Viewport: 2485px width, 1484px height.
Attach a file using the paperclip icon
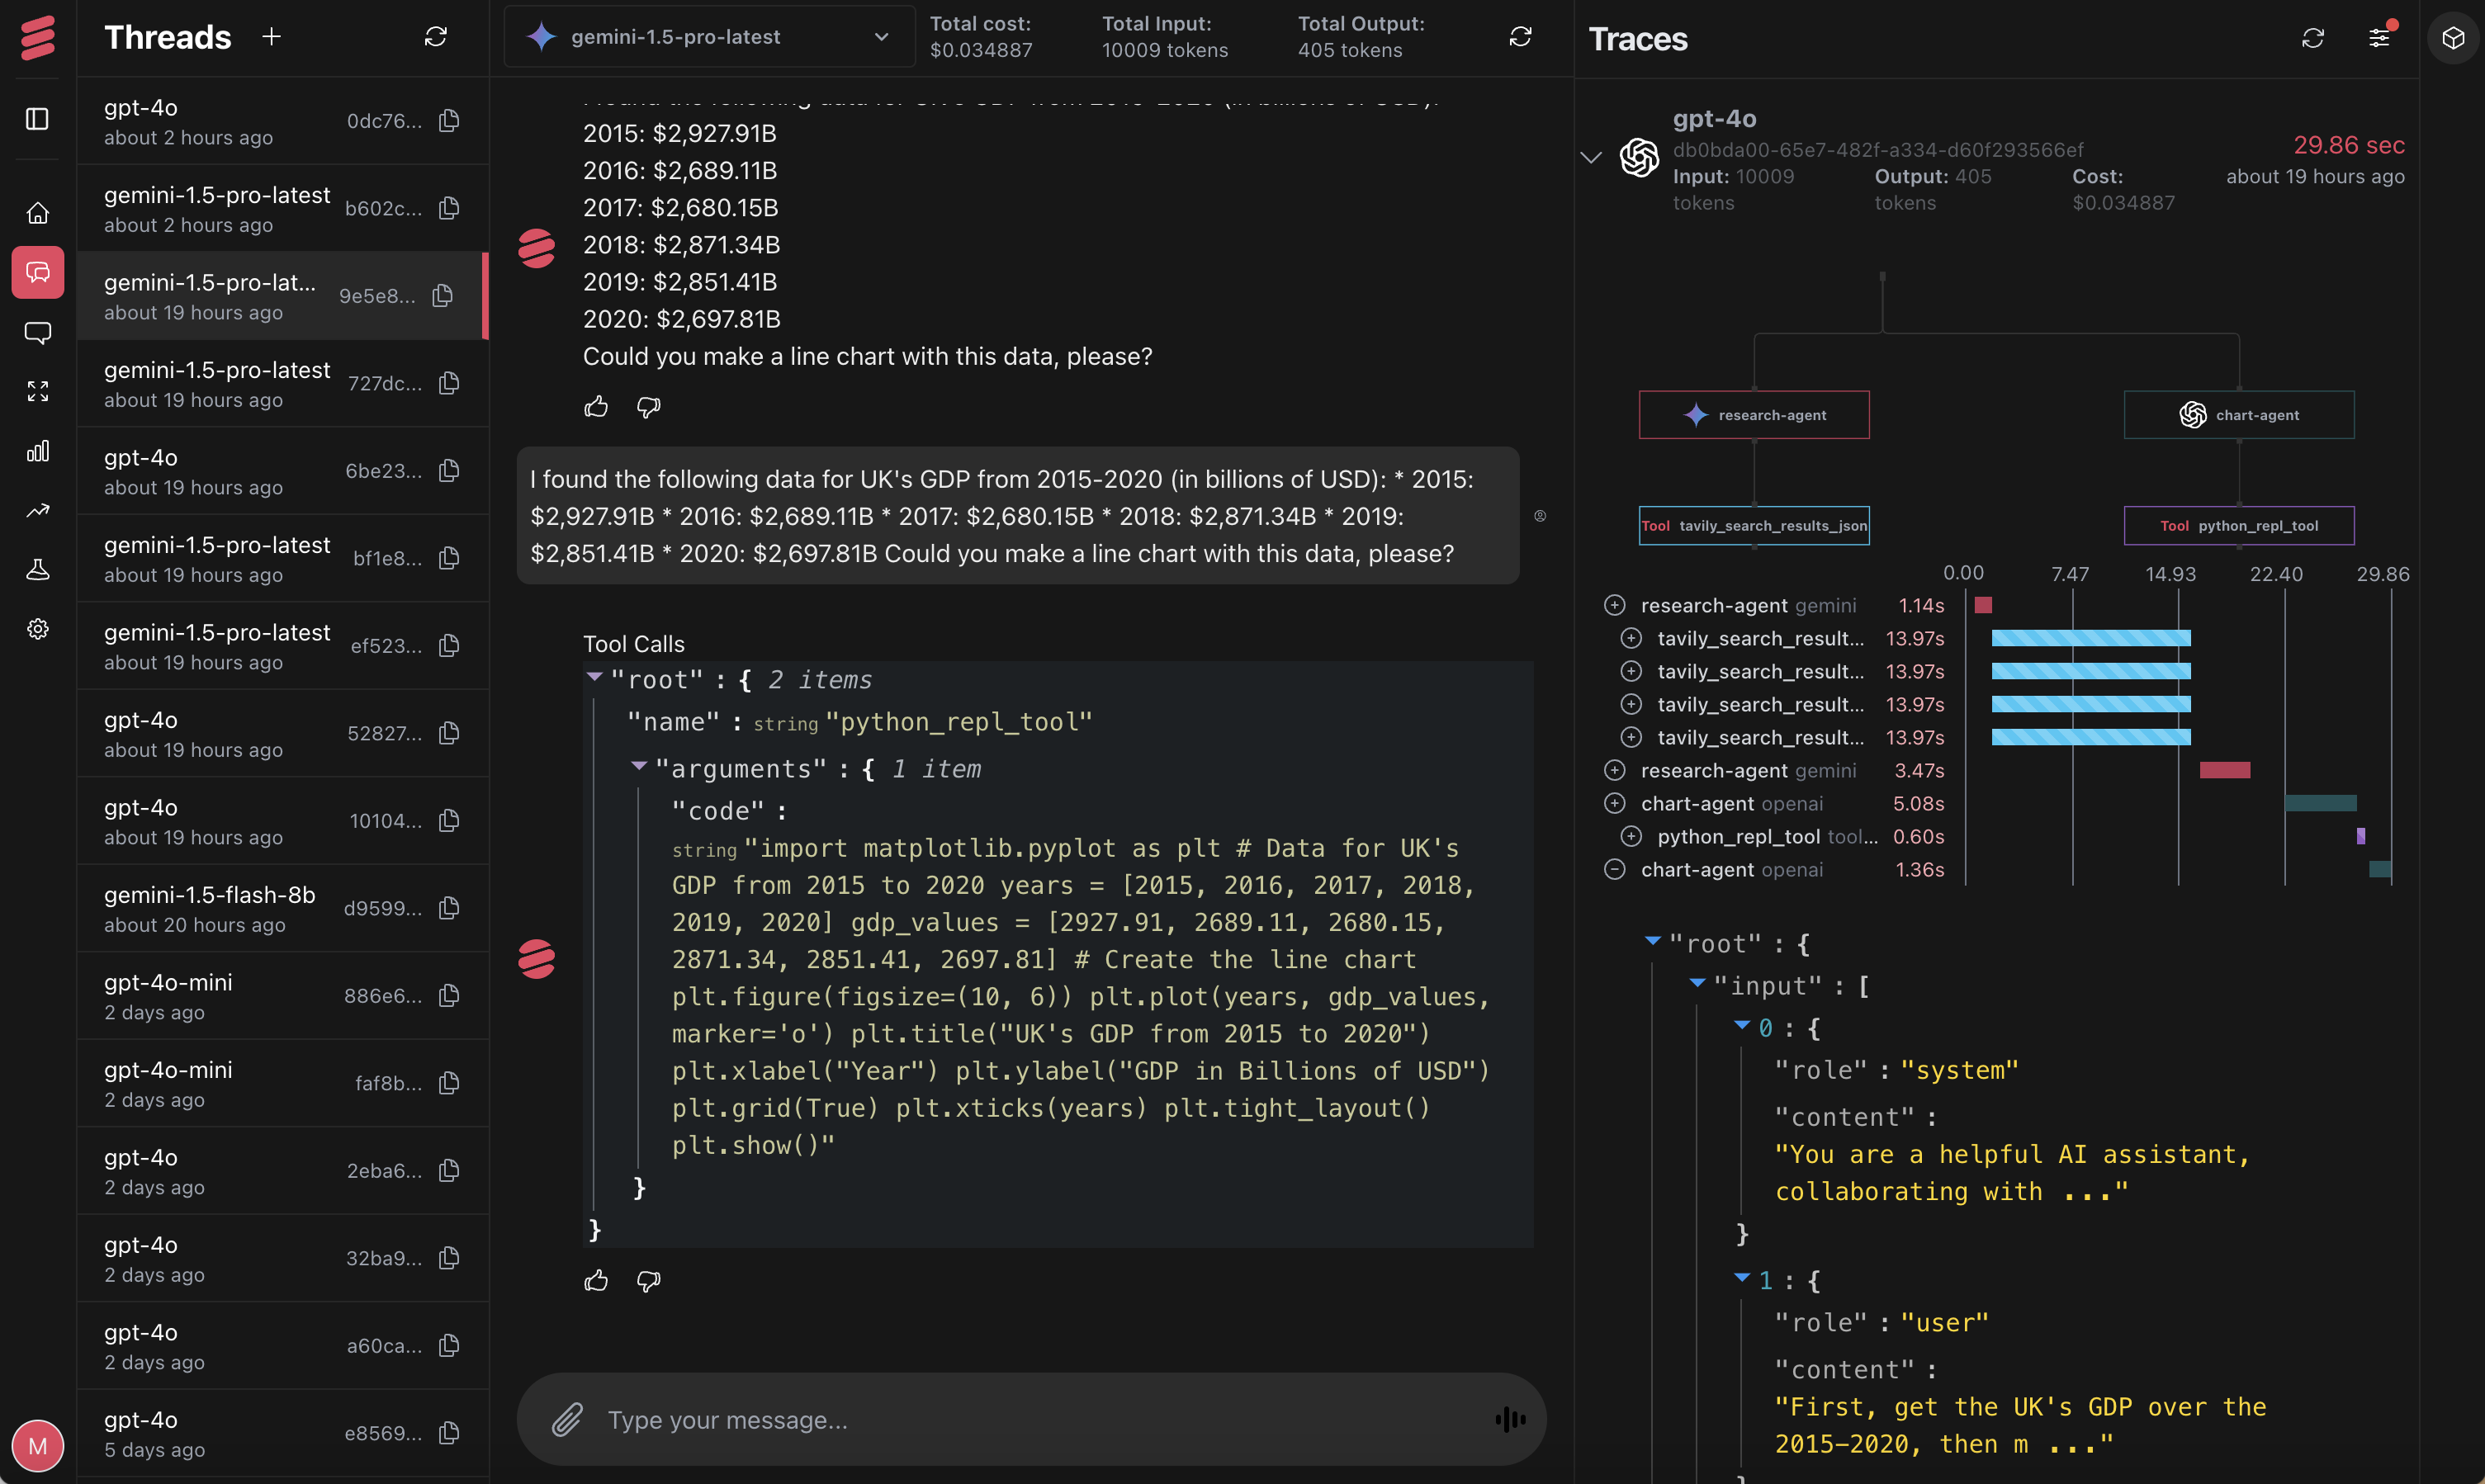568,1419
